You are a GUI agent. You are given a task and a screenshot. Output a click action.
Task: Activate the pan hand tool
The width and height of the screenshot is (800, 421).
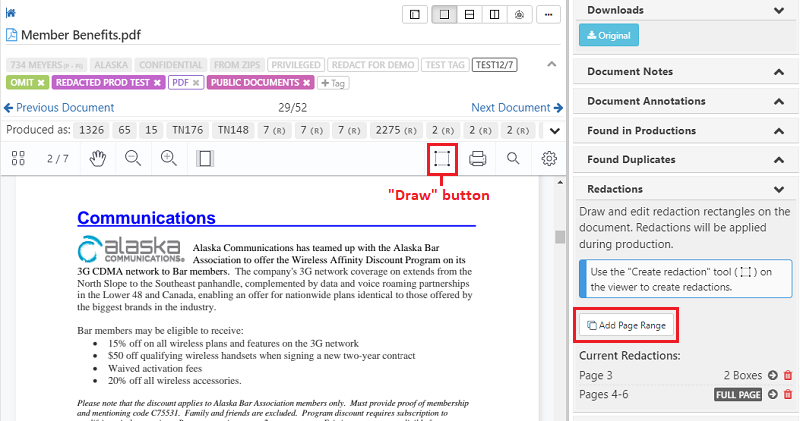click(97, 158)
